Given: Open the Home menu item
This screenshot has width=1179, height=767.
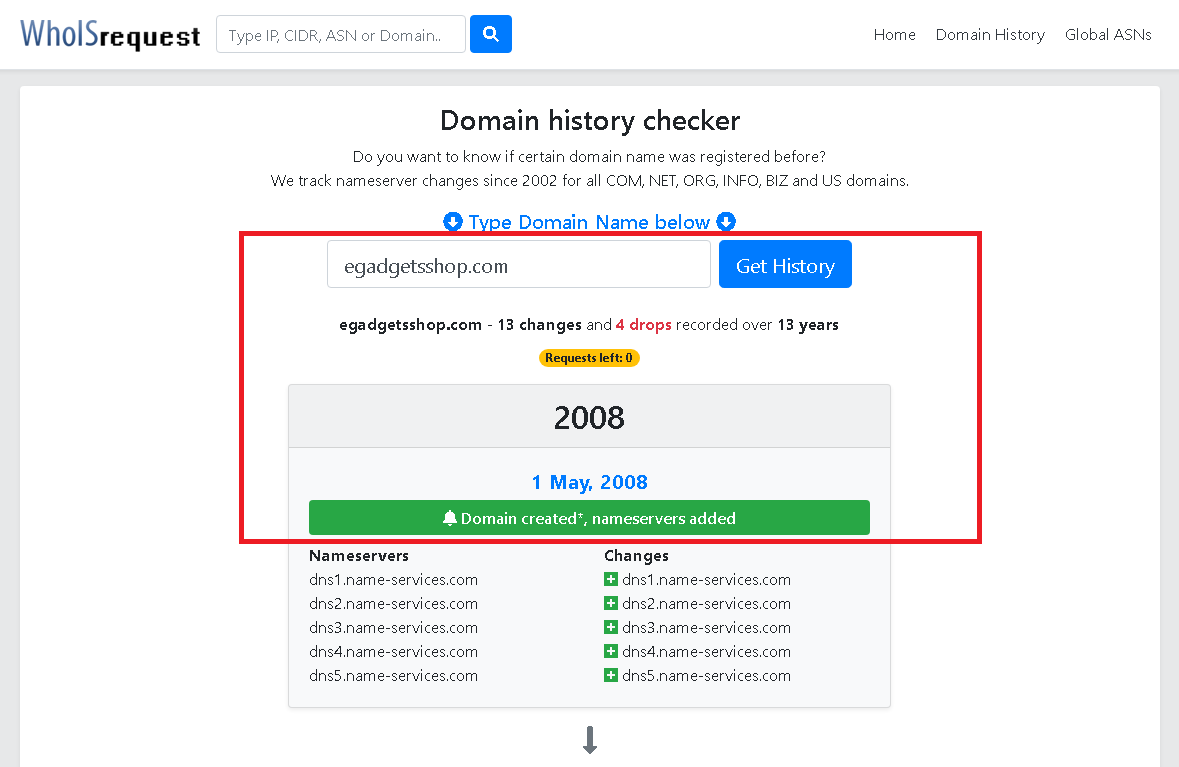Looking at the screenshot, I should pos(894,35).
